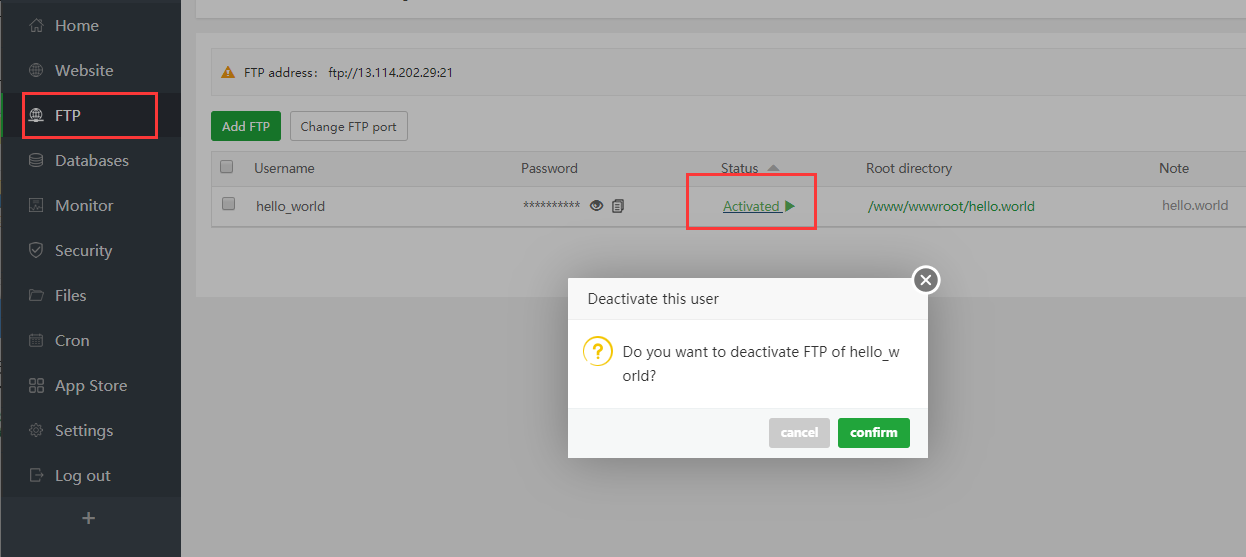The image size is (1246, 557).
Task: Reveal password with the eye icon
Action: tap(597, 206)
